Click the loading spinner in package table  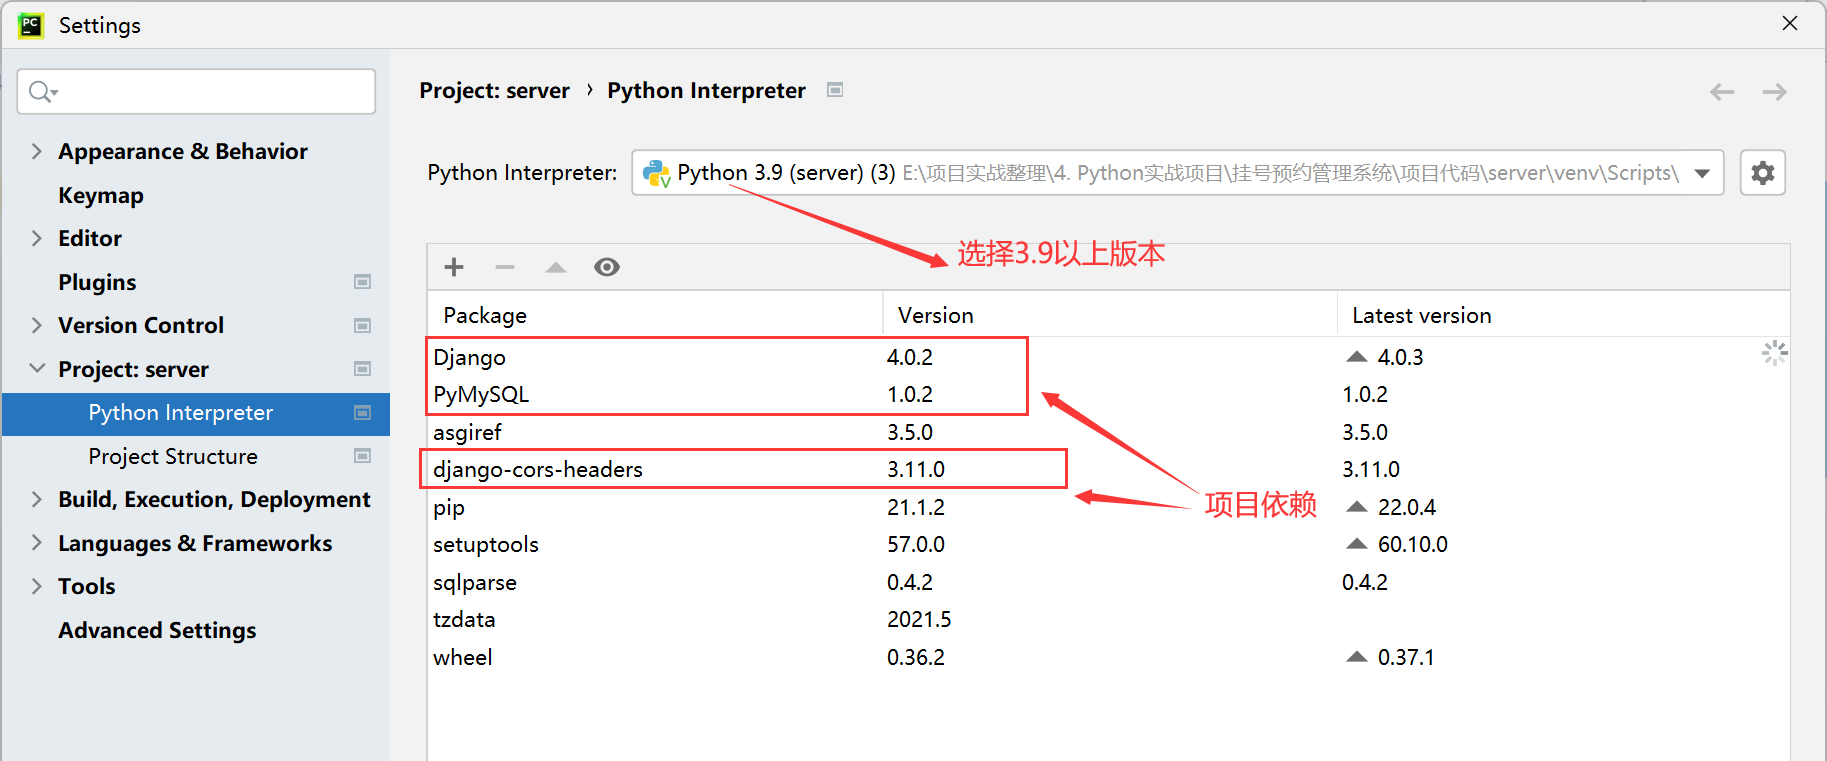tap(1774, 353)
